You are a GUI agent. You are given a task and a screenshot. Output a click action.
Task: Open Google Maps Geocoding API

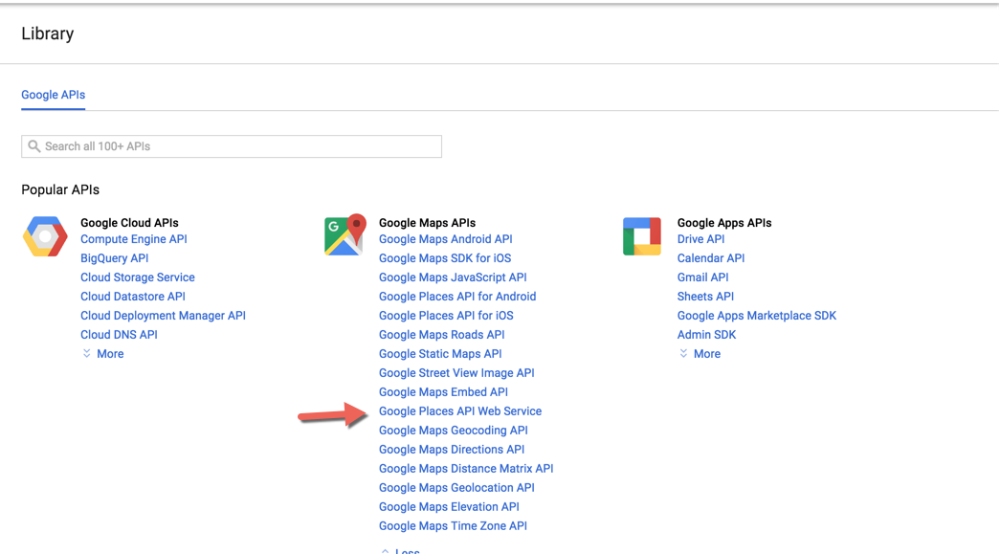[x=453, y=430]
